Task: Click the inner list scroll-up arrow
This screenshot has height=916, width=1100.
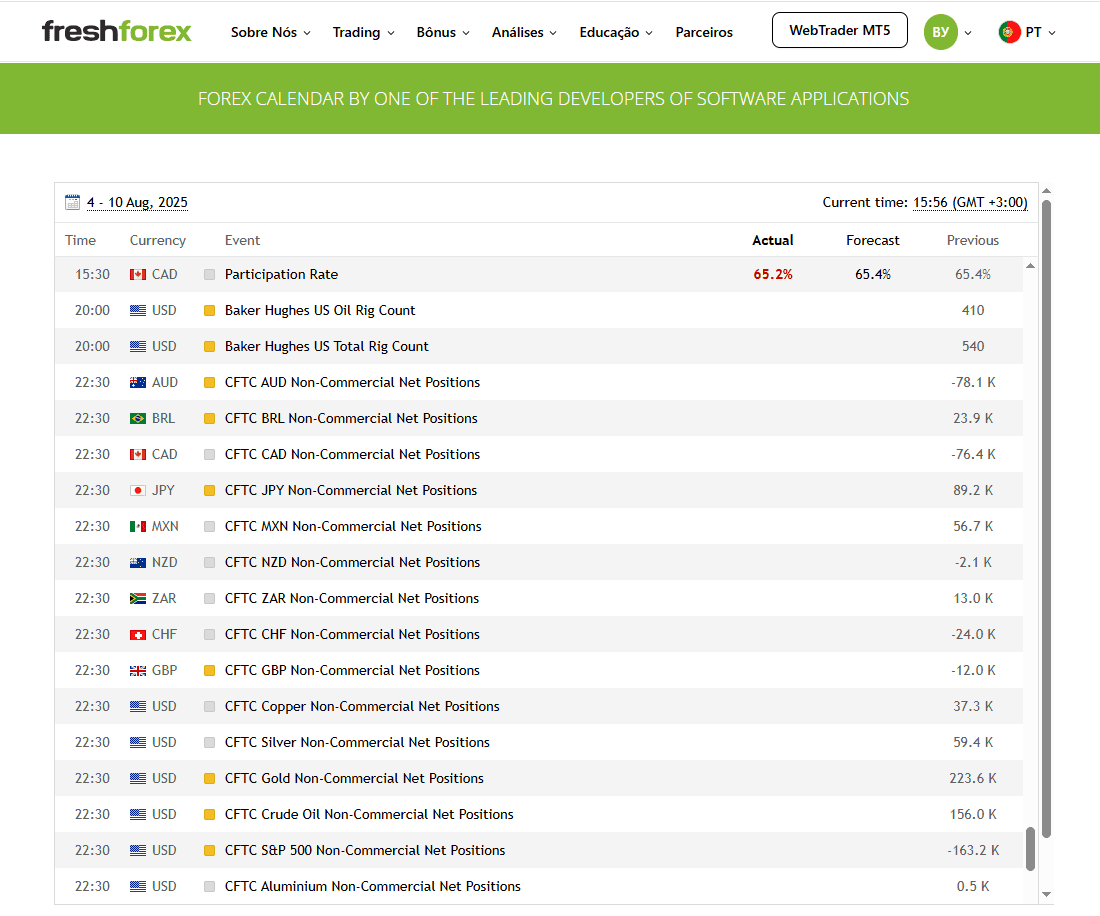Action: point(1030,265)
